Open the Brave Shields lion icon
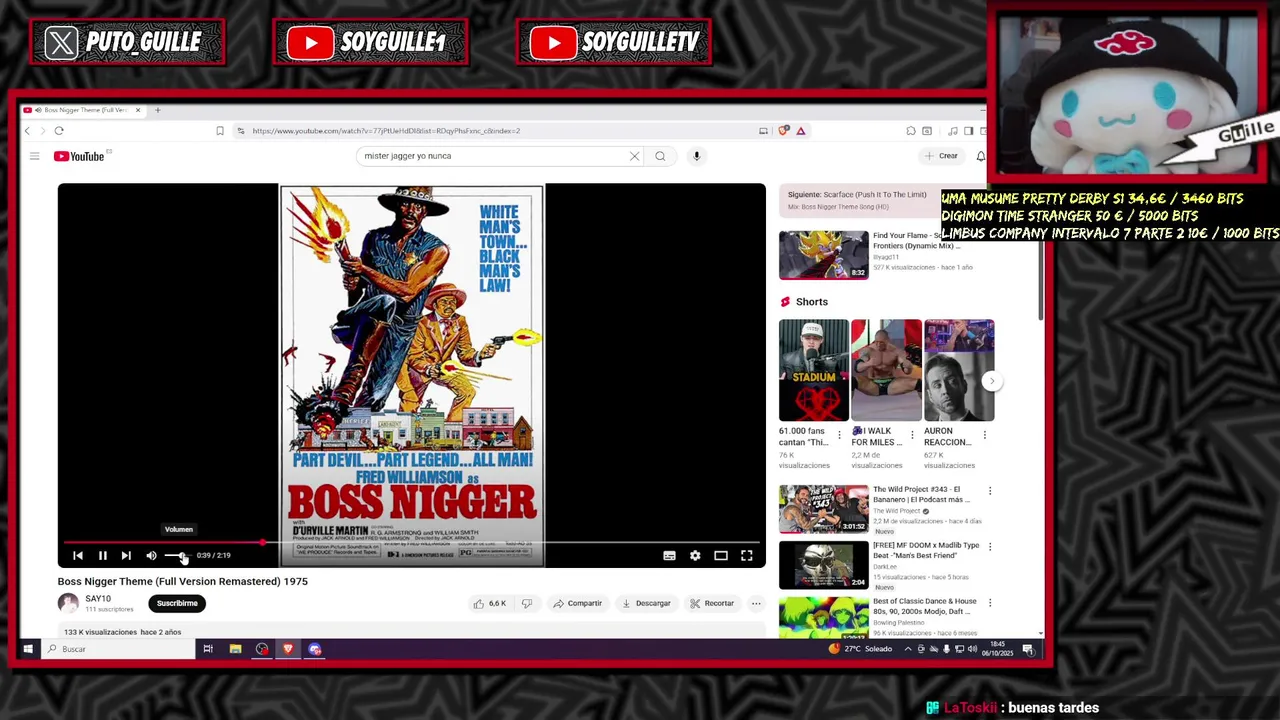This screenshot has width=1280, height=720. point(784,131)
